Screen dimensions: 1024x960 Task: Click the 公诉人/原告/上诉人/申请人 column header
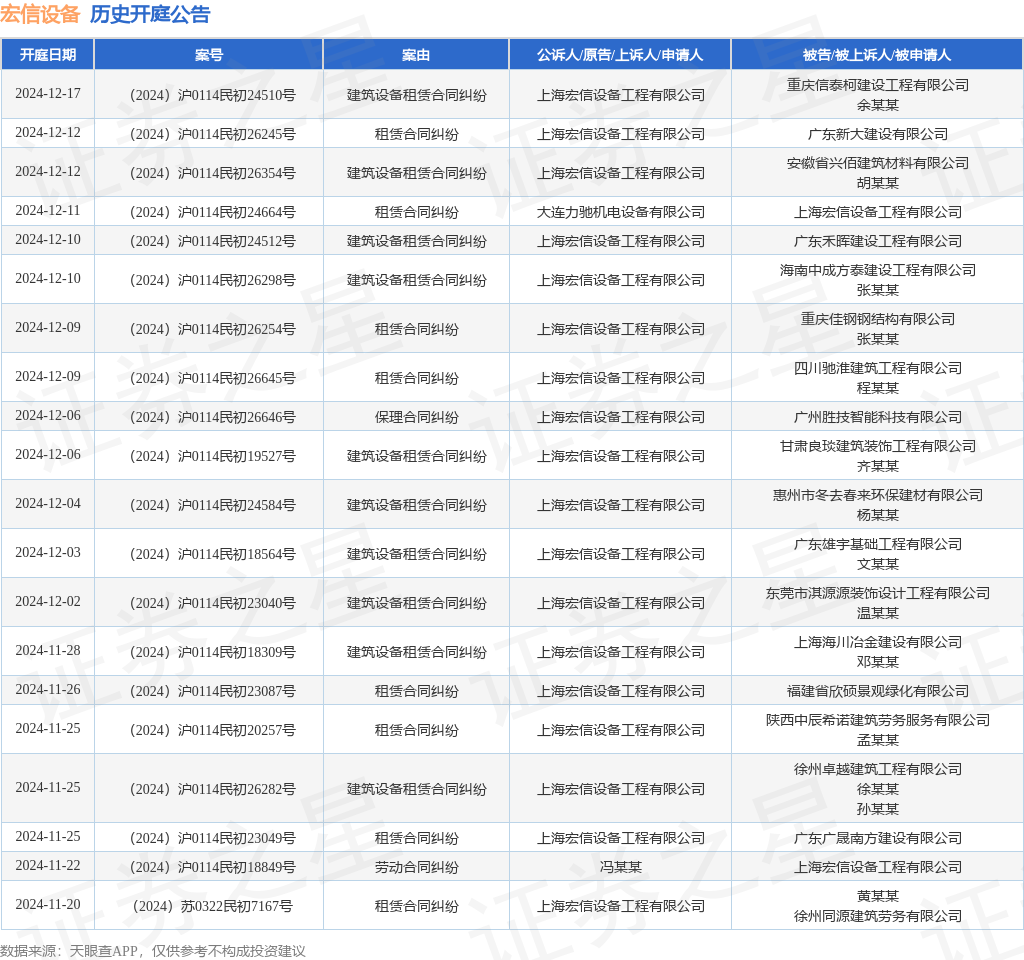click(x=620, y=55)
